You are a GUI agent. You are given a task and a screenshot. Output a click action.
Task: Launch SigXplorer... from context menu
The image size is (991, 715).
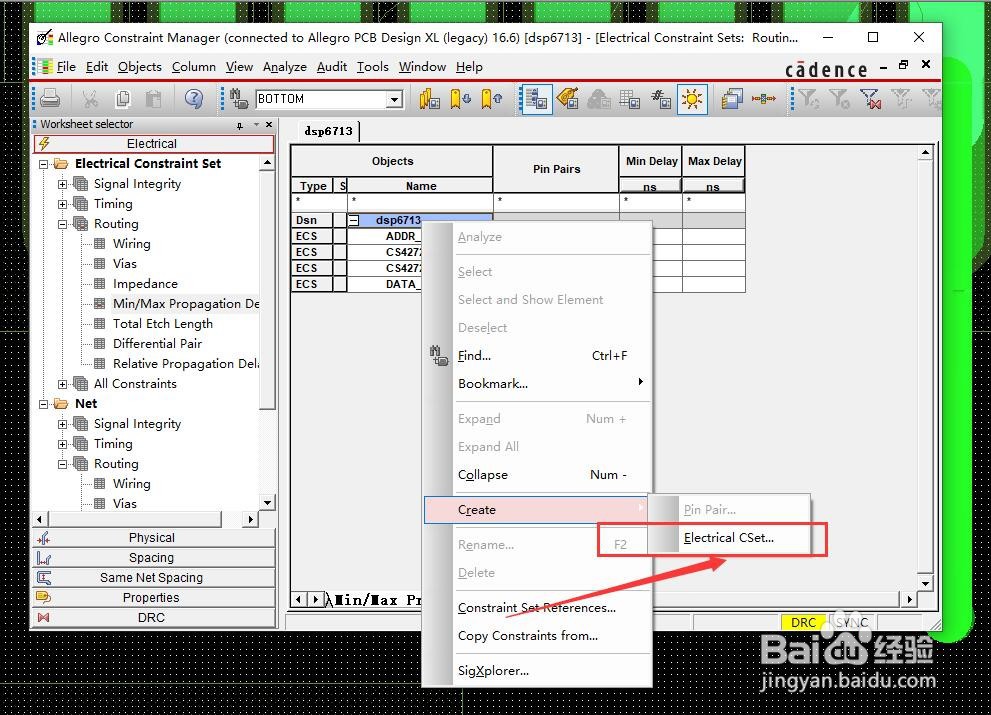pyautogui.click(x=536, y=671)
